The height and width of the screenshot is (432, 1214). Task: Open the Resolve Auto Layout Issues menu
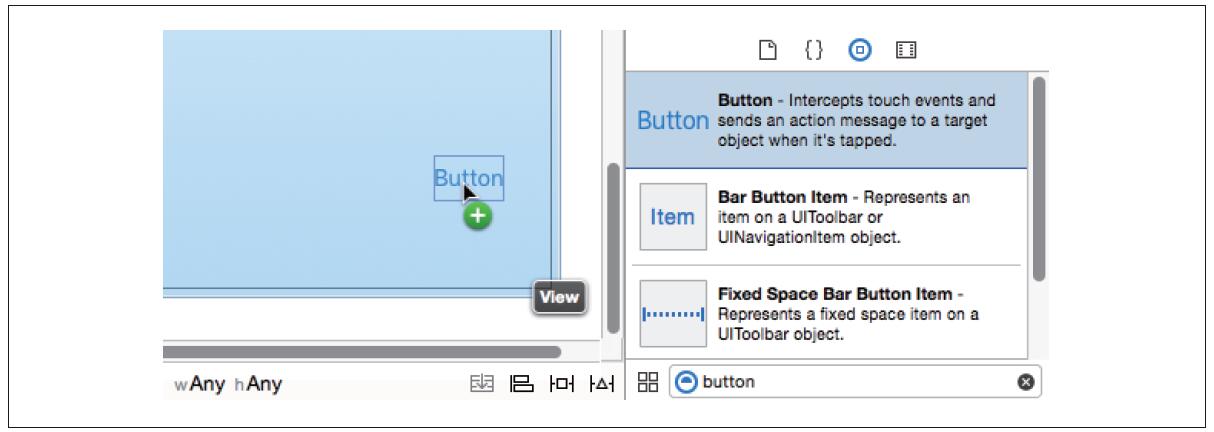click(601, 382)
